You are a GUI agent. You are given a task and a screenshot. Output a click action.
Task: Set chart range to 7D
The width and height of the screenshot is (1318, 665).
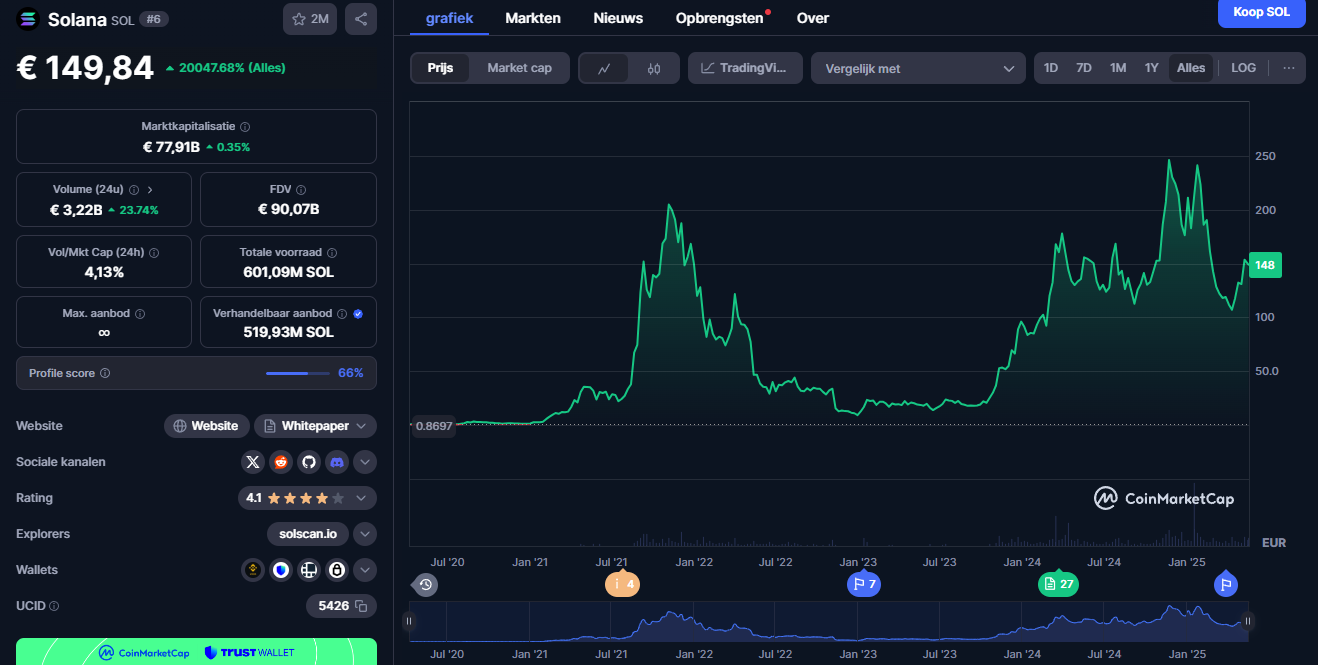pos(1084,68)
